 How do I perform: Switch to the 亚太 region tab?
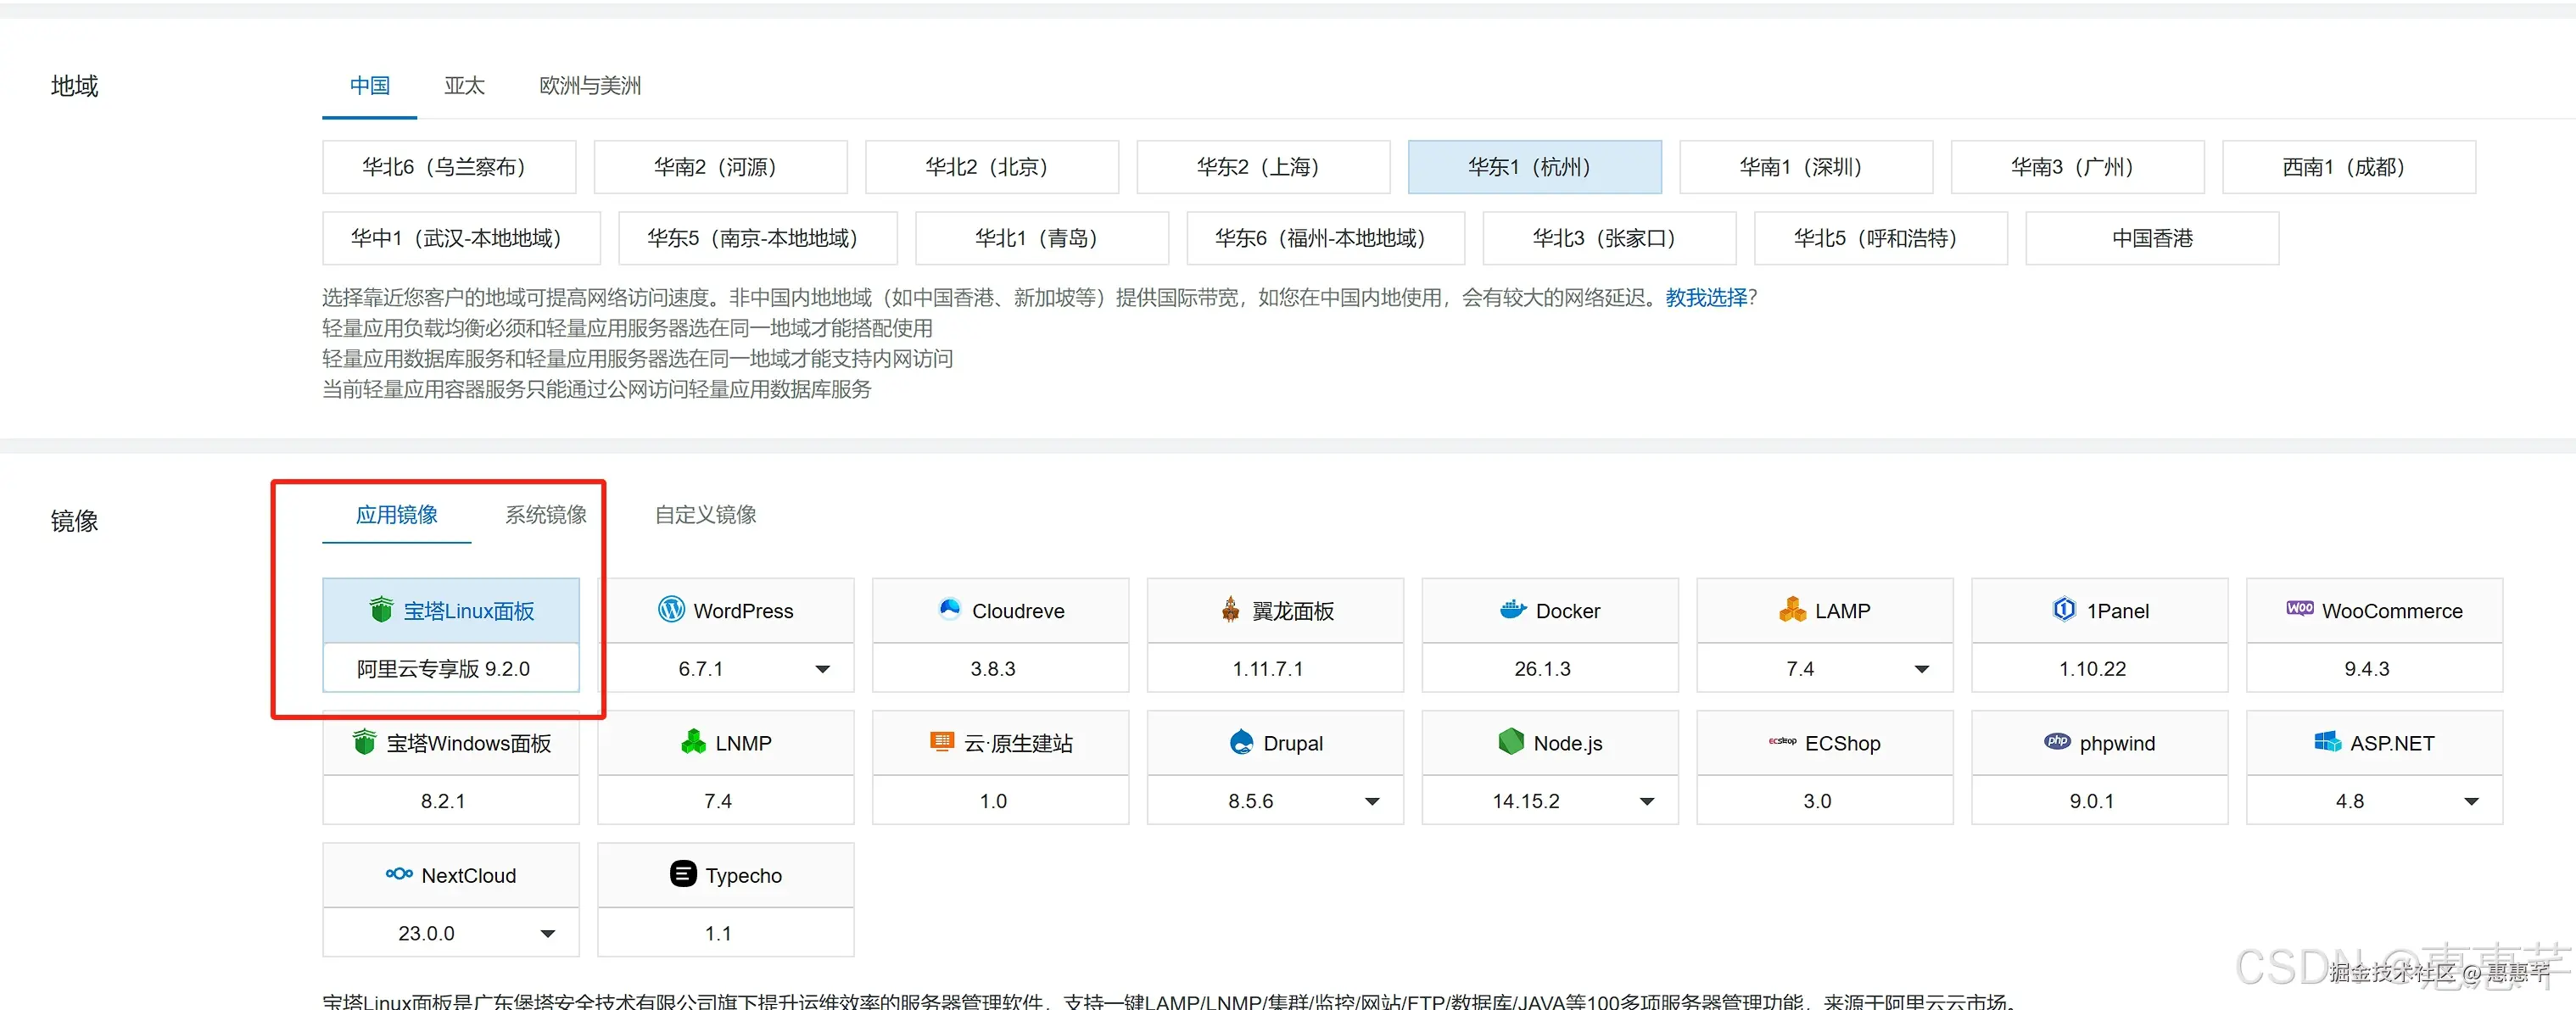coord(464,86)
